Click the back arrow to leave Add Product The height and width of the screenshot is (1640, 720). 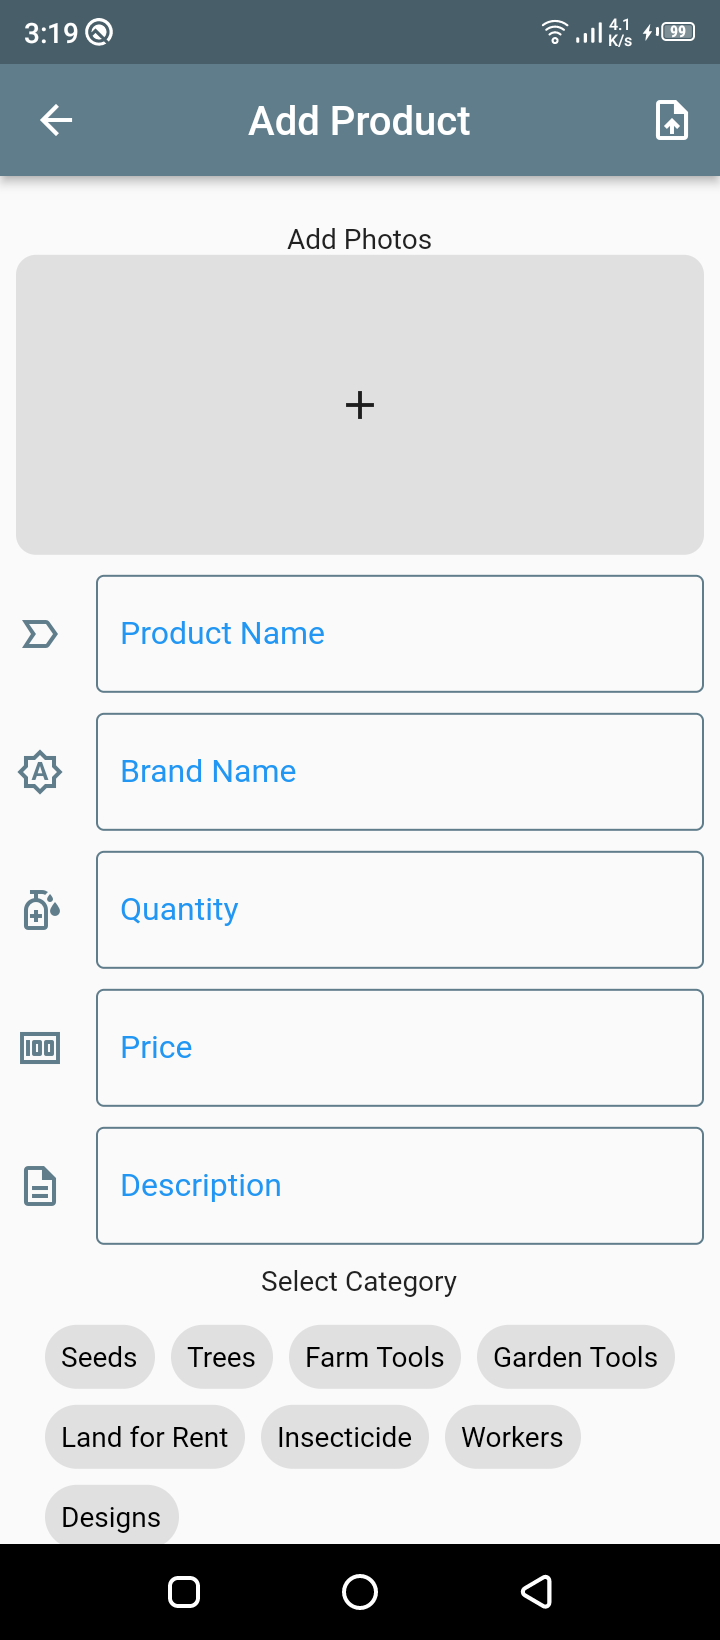[55, 119]
